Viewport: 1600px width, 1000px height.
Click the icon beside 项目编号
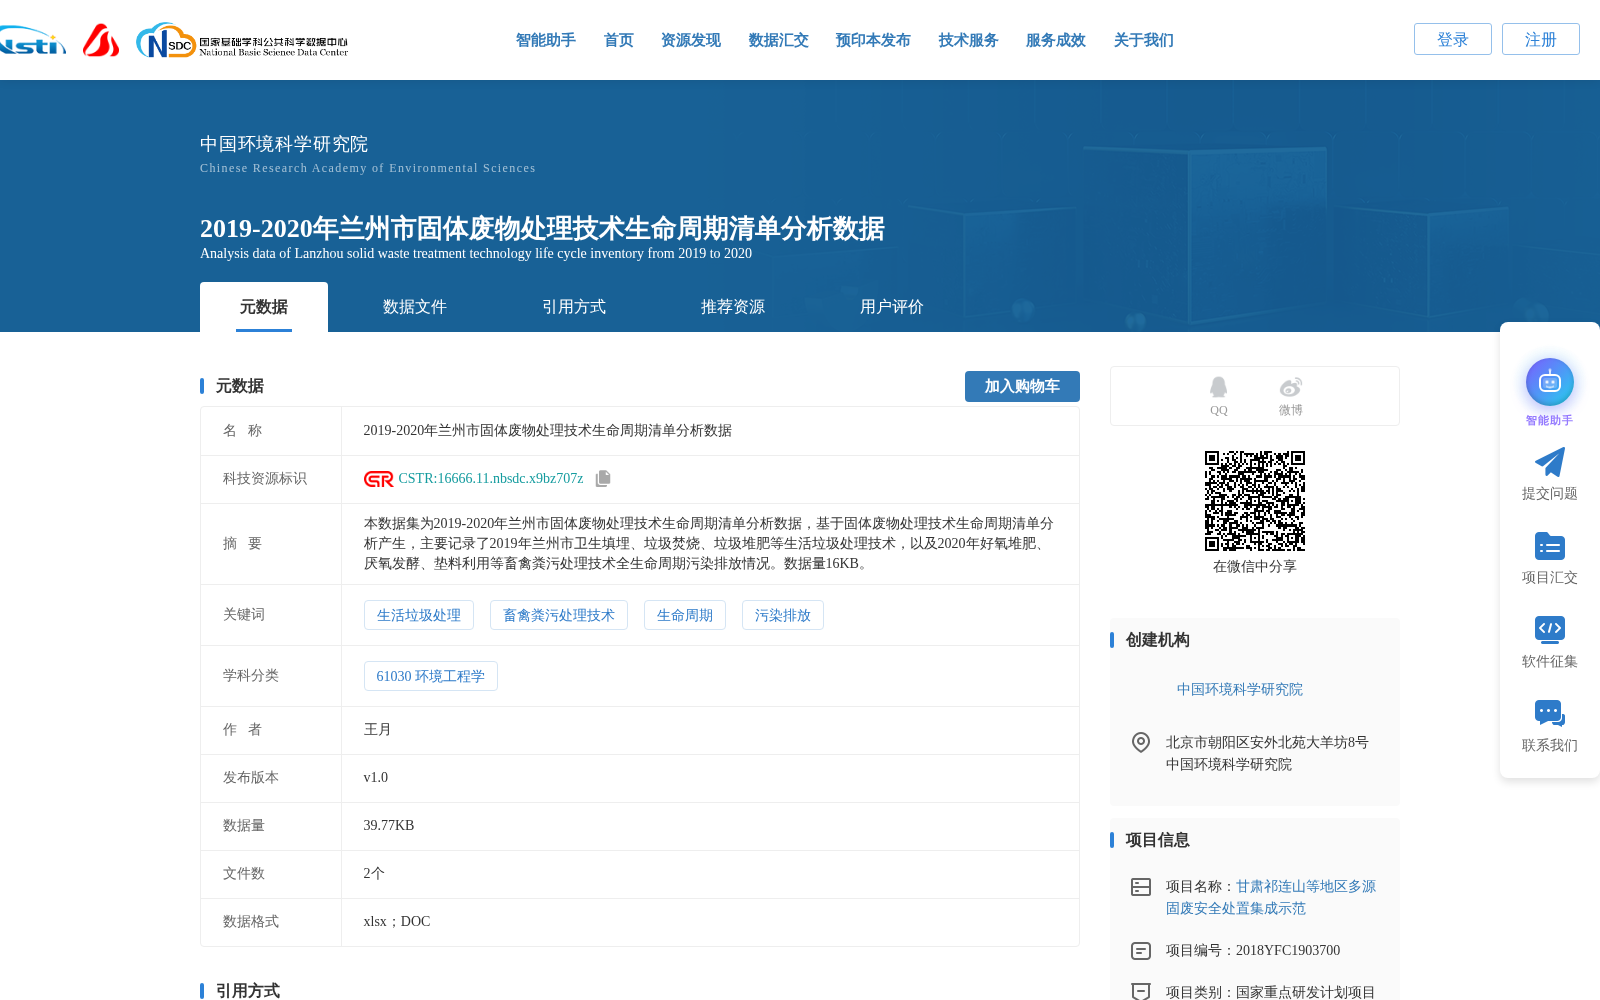[x=1141, y=951]
